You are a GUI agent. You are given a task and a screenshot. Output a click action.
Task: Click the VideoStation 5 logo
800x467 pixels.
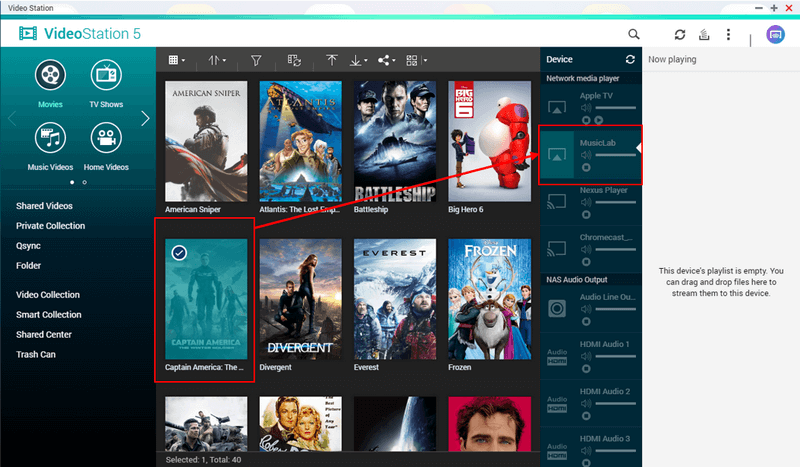tap(79, 34)
